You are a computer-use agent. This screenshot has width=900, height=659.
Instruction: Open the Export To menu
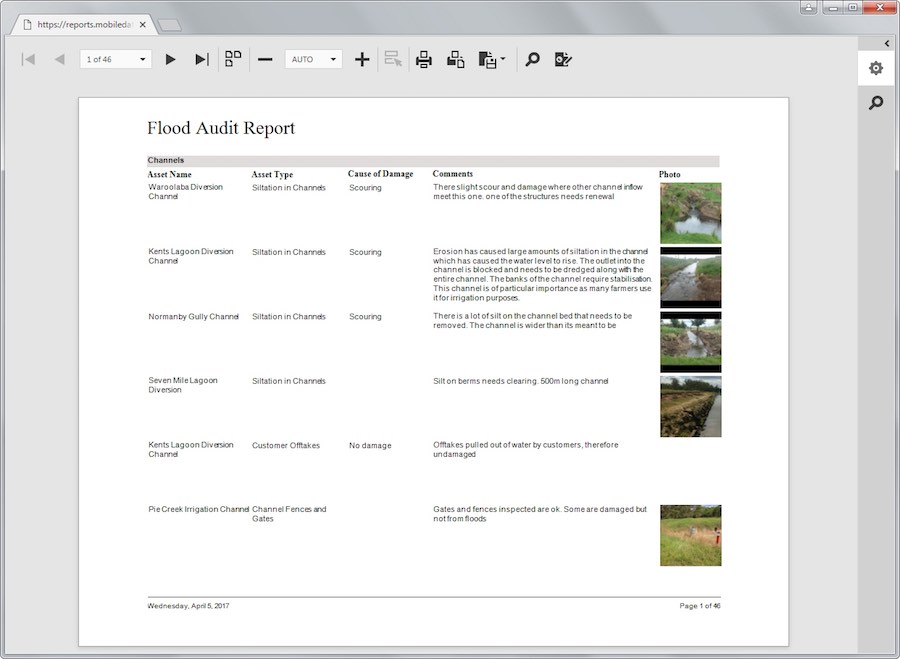[x=491, y=59]
